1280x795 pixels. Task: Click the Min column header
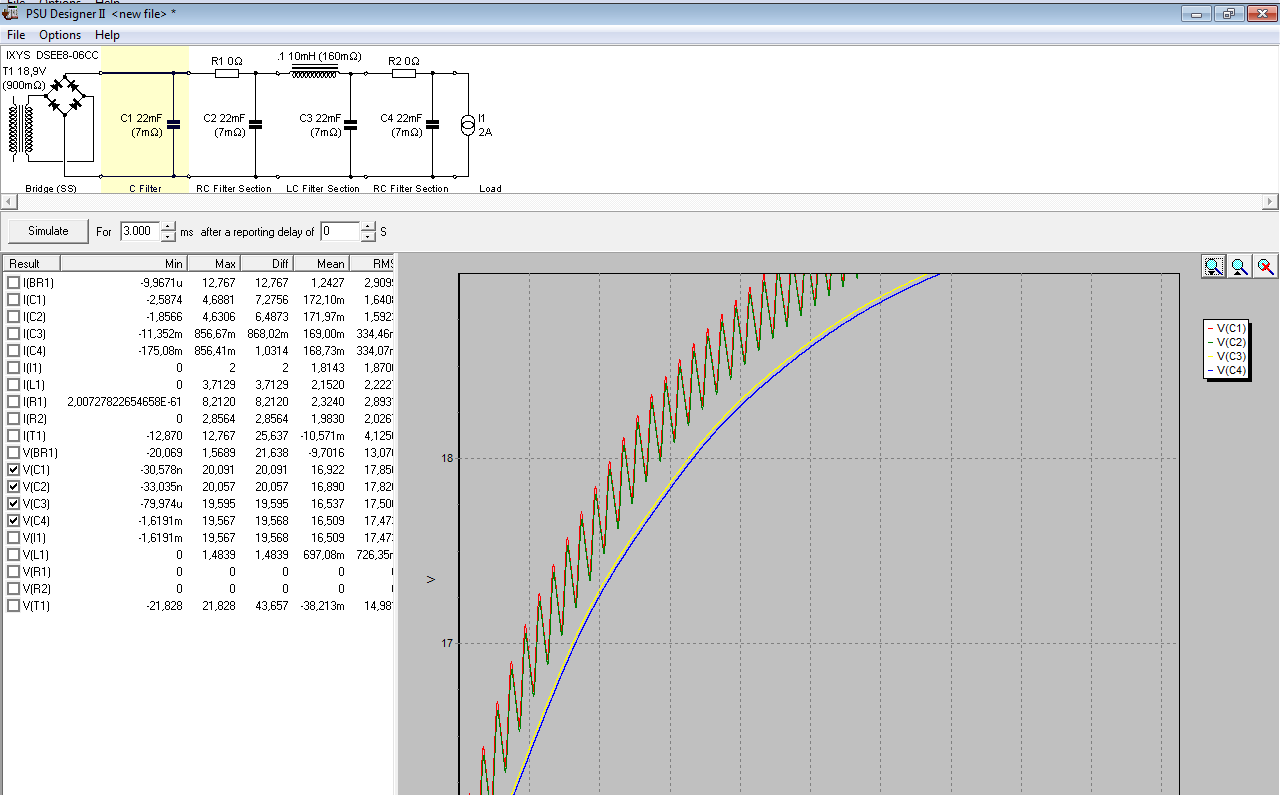point(124,264)
